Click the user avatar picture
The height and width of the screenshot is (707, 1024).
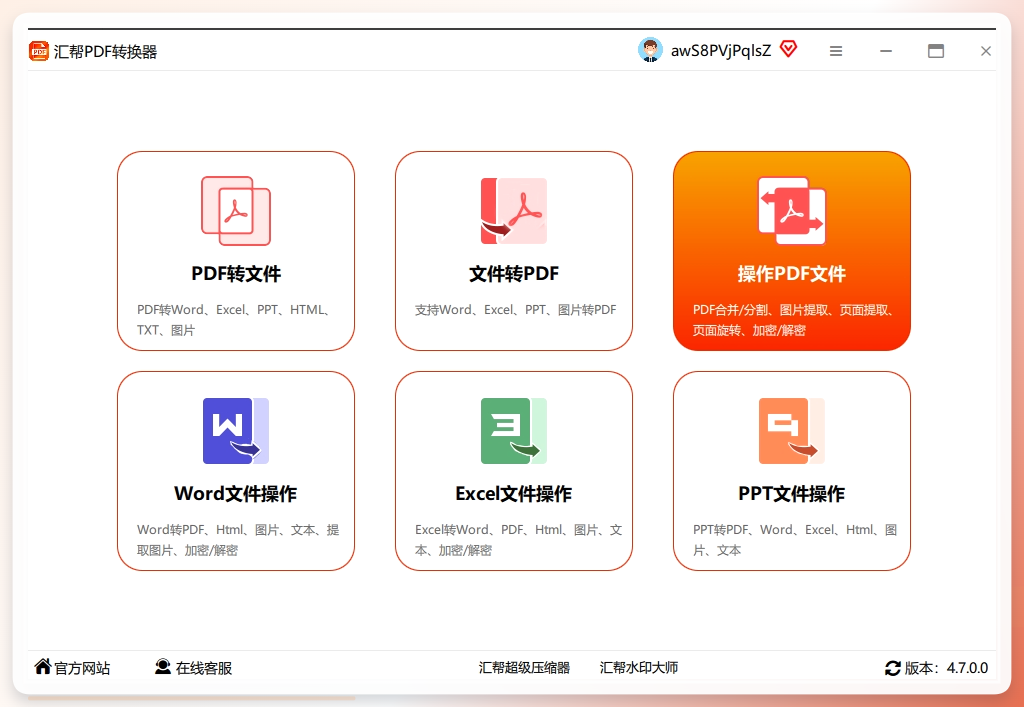650,50
